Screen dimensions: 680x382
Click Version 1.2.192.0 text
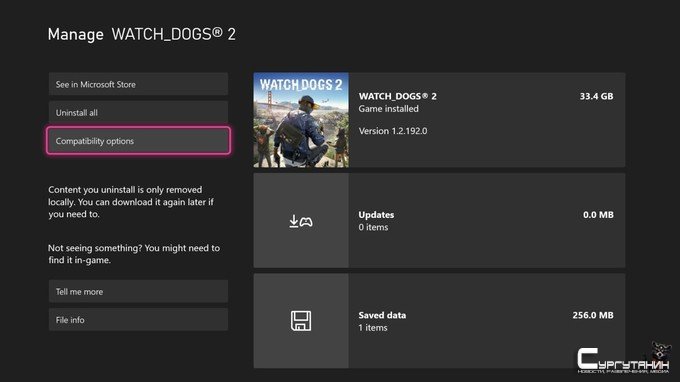[x=392, y=131]
